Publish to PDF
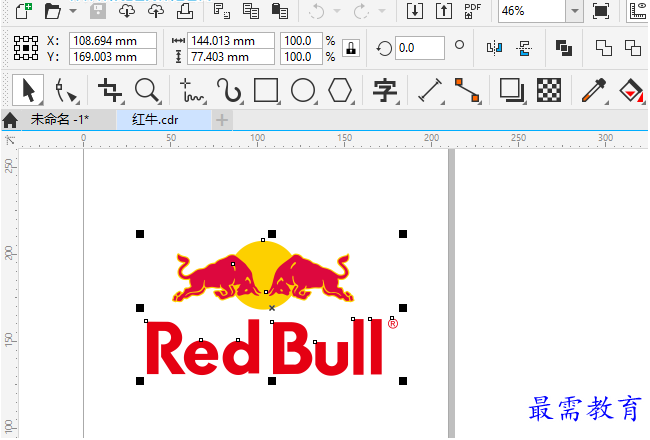Image resolution: width=650 pixels, height=440 pixels. coord(473,11)
